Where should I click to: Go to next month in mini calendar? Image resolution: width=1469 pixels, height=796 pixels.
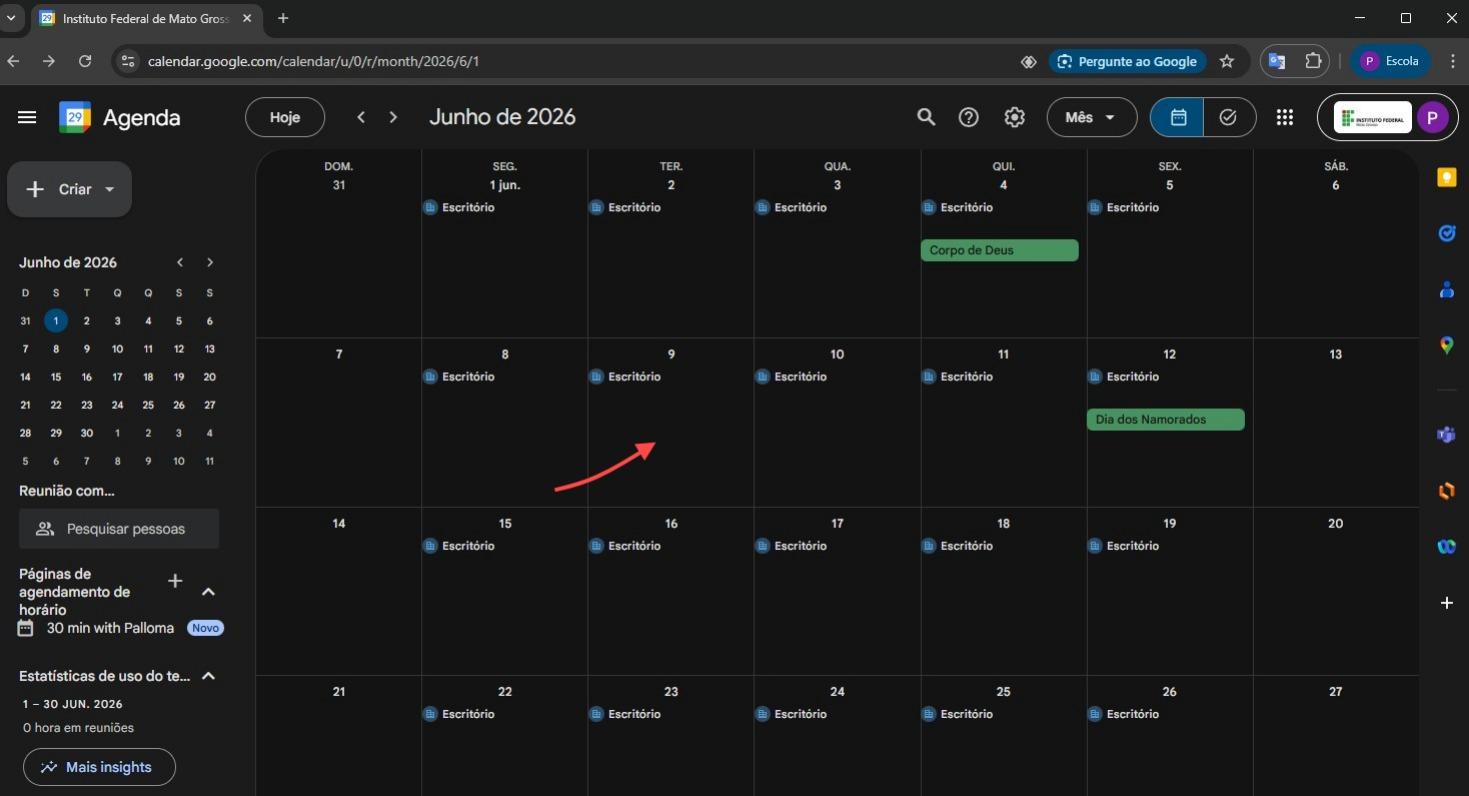[x=210, y=262]
